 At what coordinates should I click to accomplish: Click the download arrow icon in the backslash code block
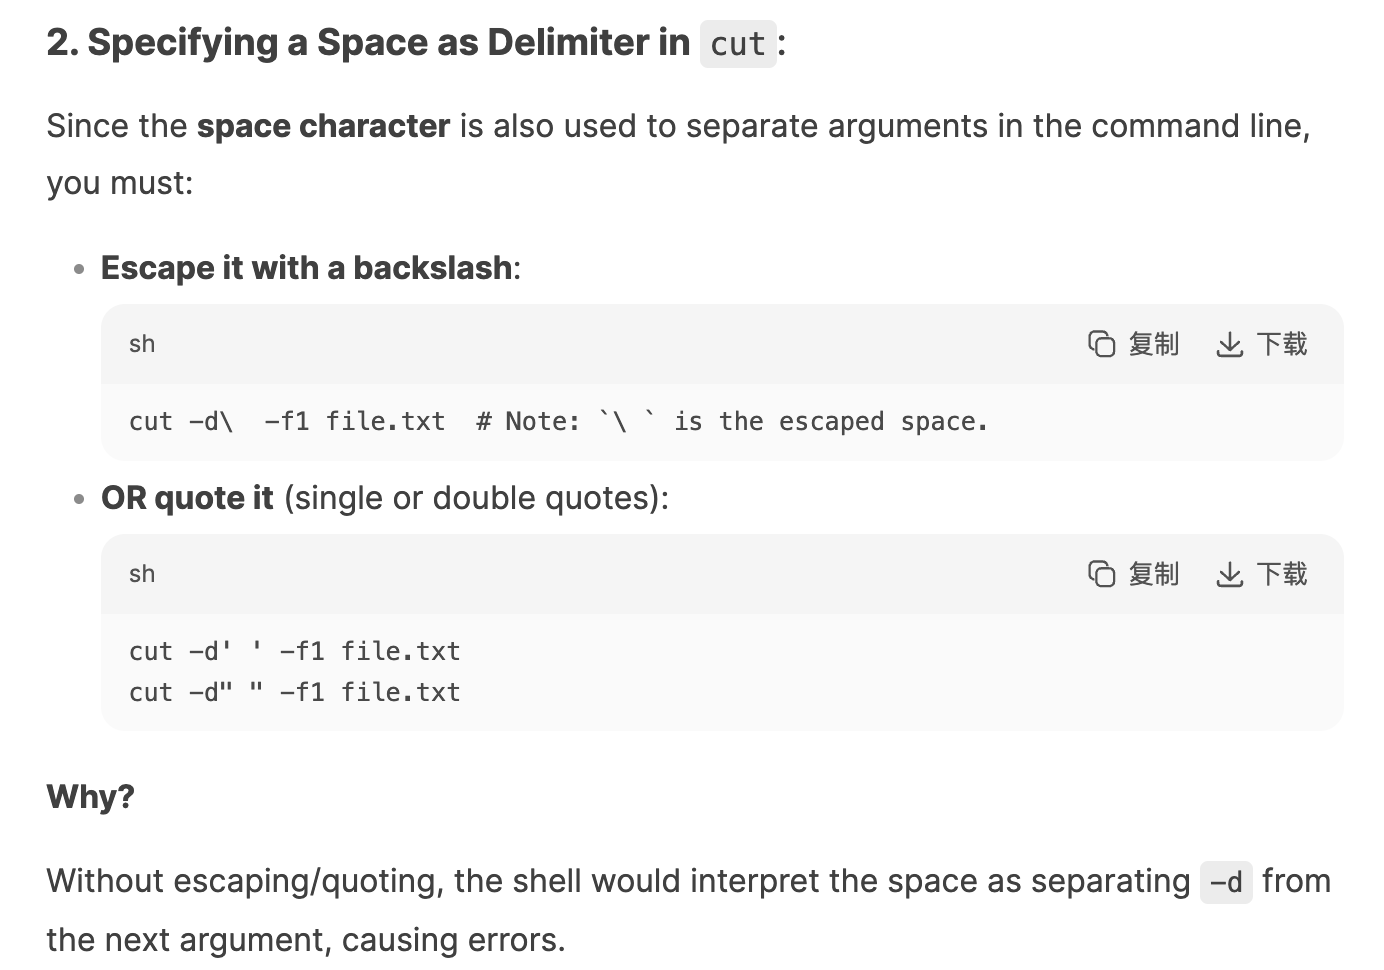(x=1229, y=345)
